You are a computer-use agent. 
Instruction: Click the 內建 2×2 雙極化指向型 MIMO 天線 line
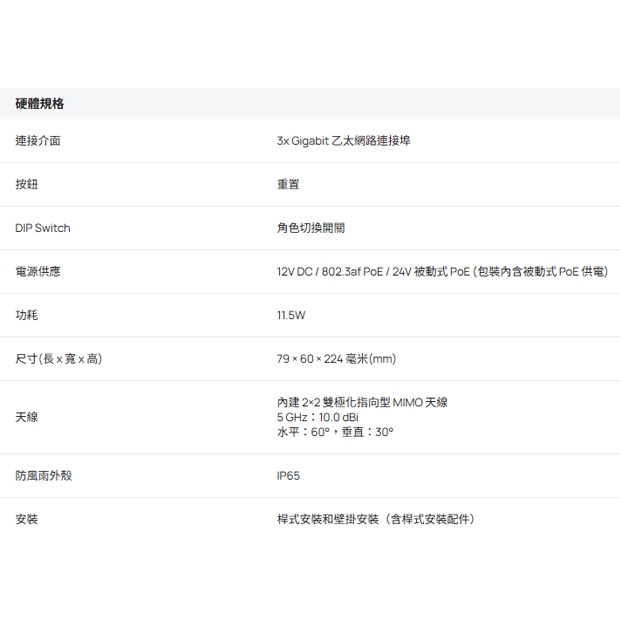tap(362, 403)
